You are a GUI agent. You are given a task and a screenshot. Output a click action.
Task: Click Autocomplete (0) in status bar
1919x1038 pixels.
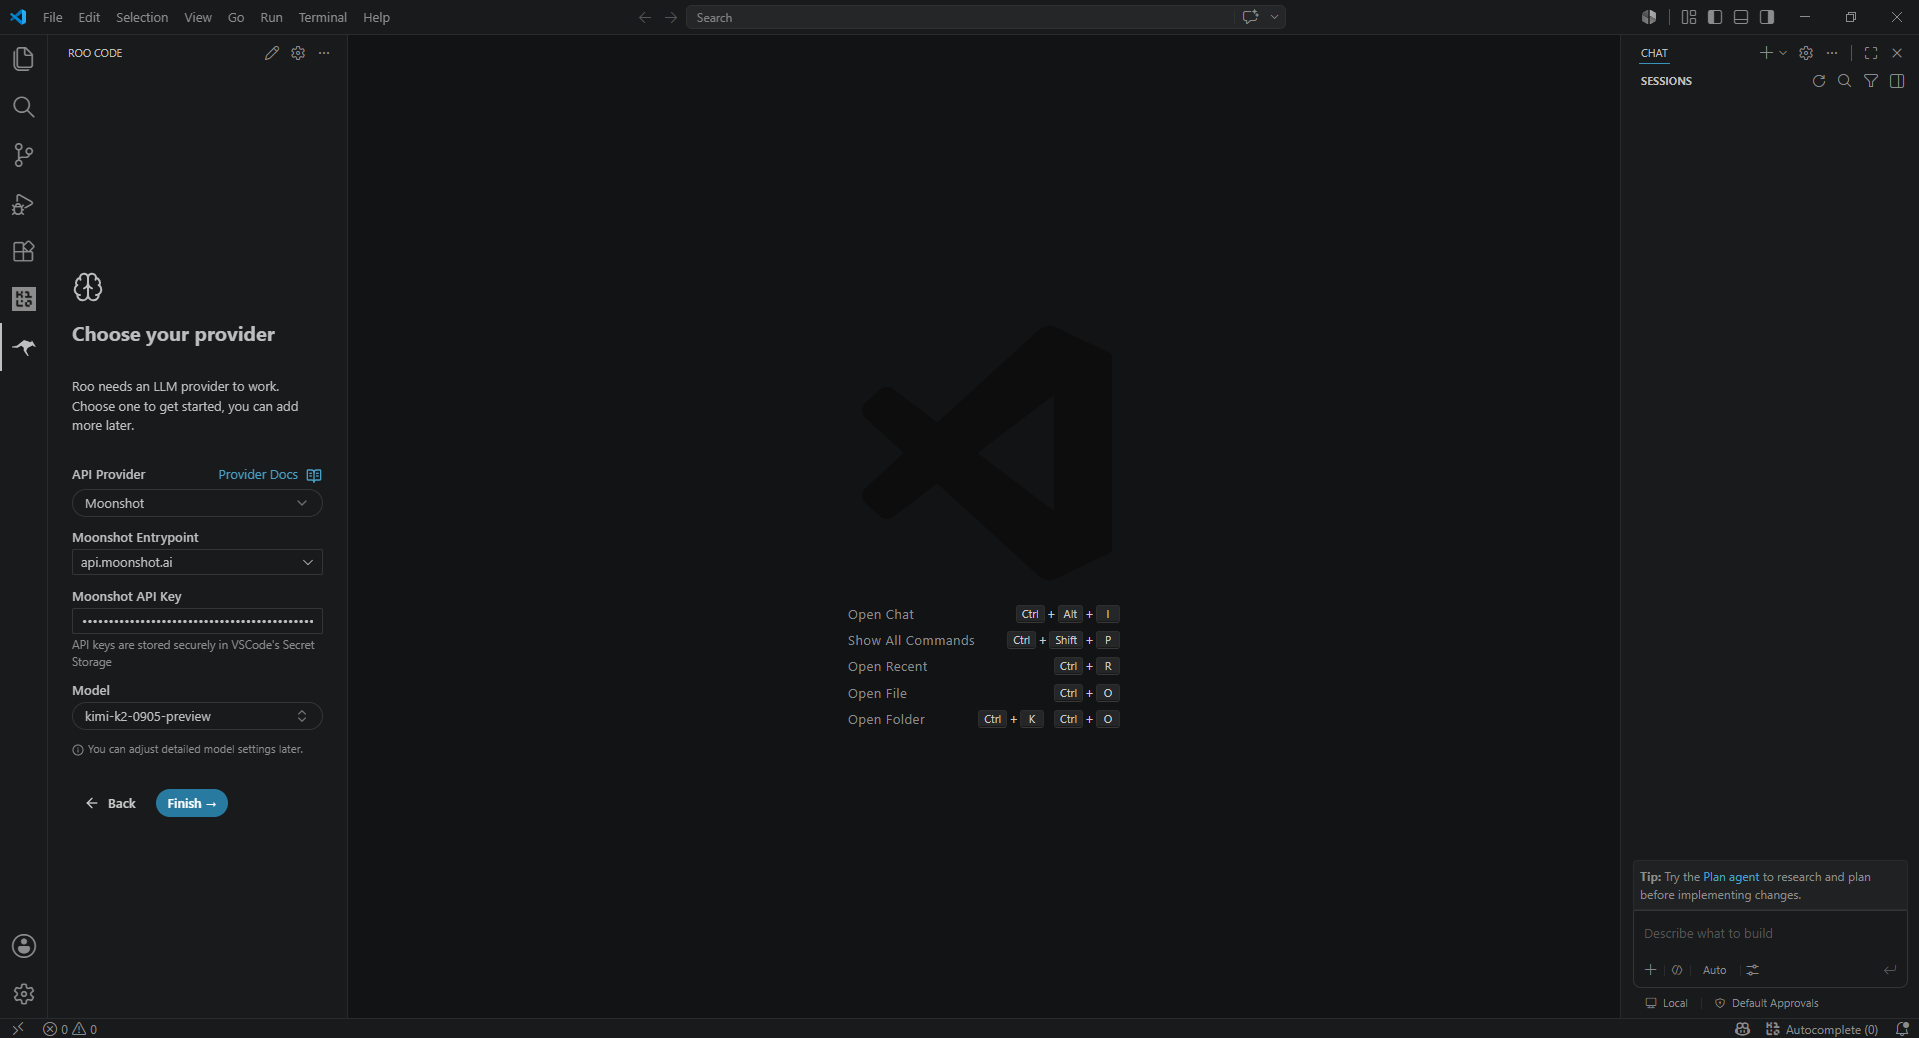click(1822, 1029)
